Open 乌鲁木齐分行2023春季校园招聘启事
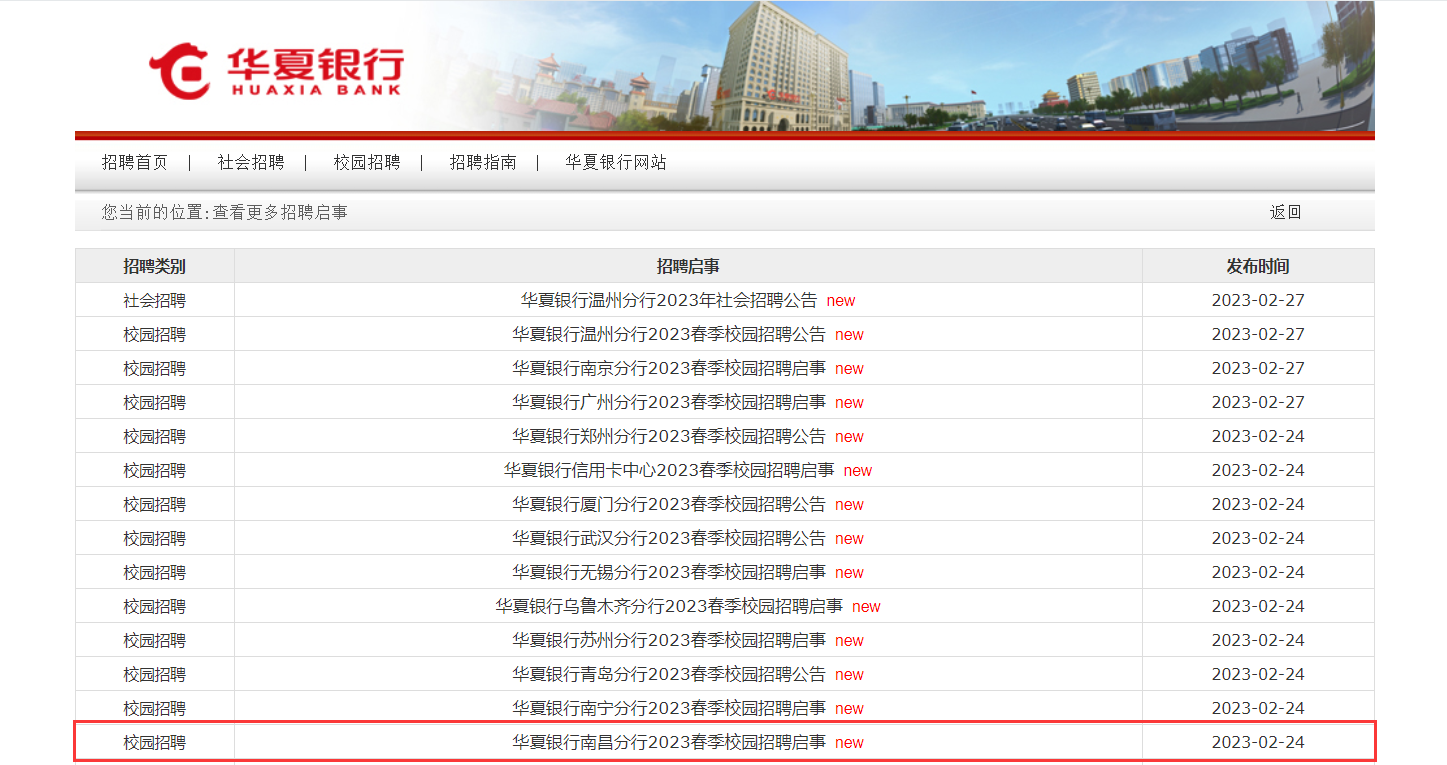Screen dimensions: 1447x765 point(669,606)
